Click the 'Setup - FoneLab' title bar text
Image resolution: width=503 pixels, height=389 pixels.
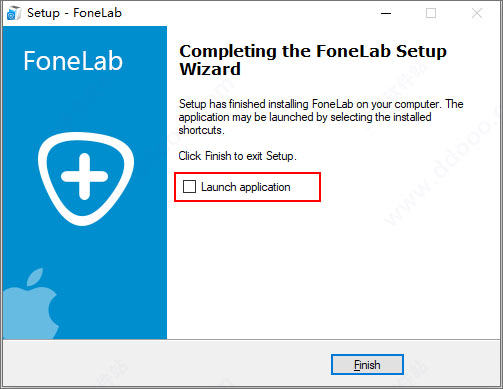pos(74,13)
